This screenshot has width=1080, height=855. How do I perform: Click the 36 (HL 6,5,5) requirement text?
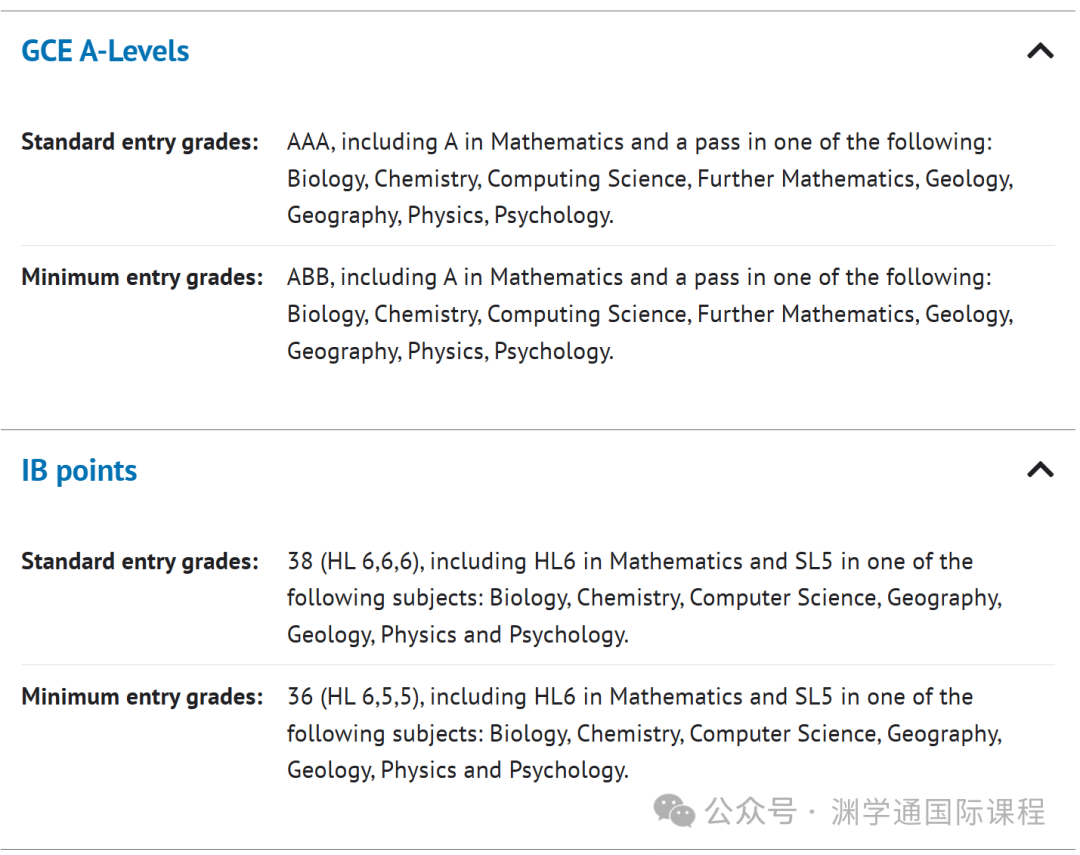click(x=355, y=697)
